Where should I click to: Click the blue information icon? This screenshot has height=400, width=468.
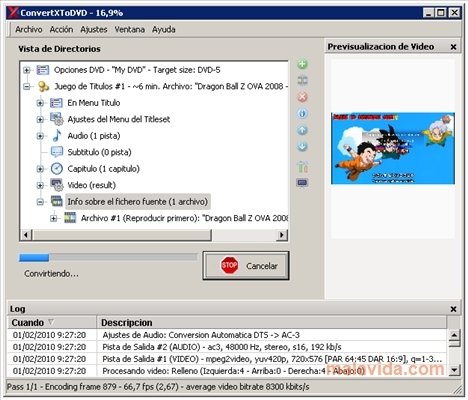302,114
